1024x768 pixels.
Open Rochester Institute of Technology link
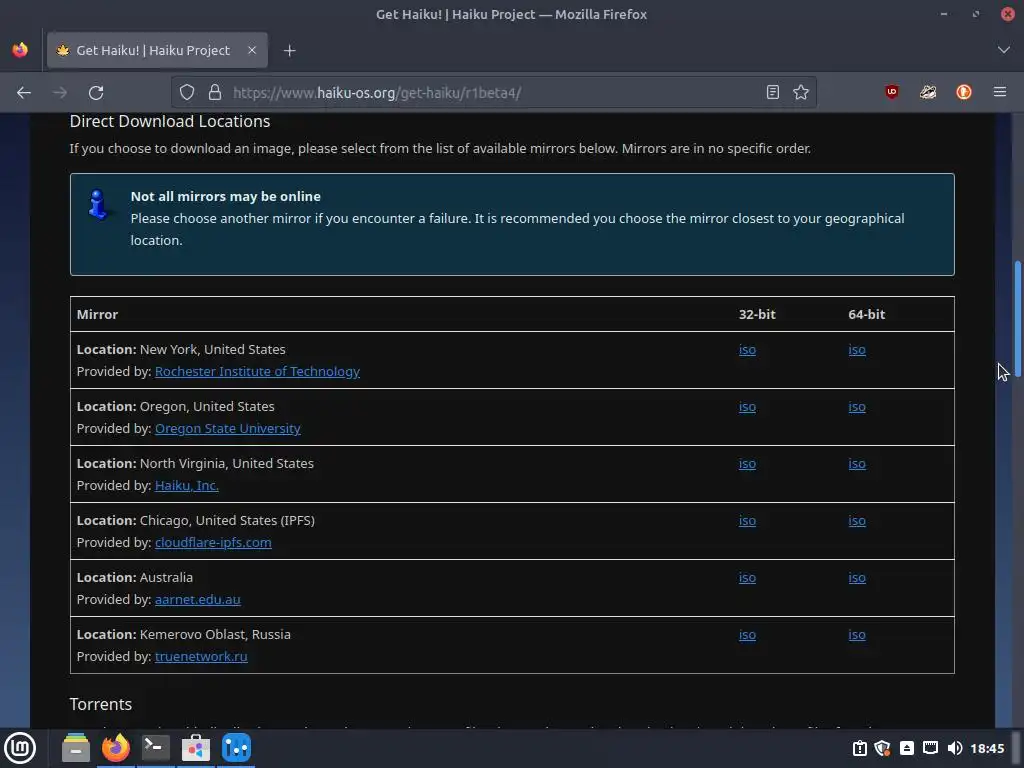coord(257,372)
